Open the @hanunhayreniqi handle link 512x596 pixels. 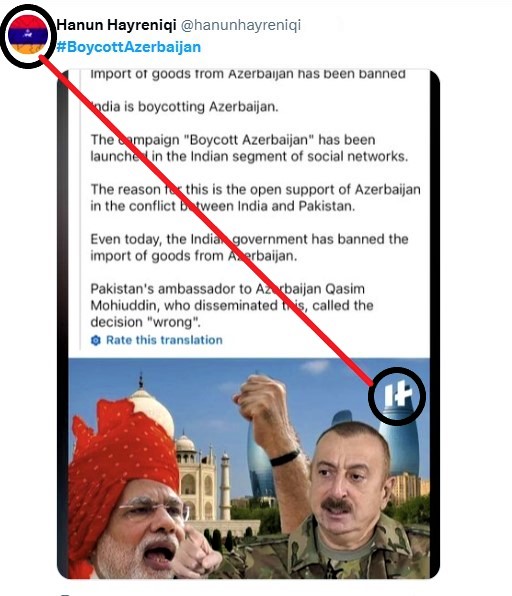point(241,25)
